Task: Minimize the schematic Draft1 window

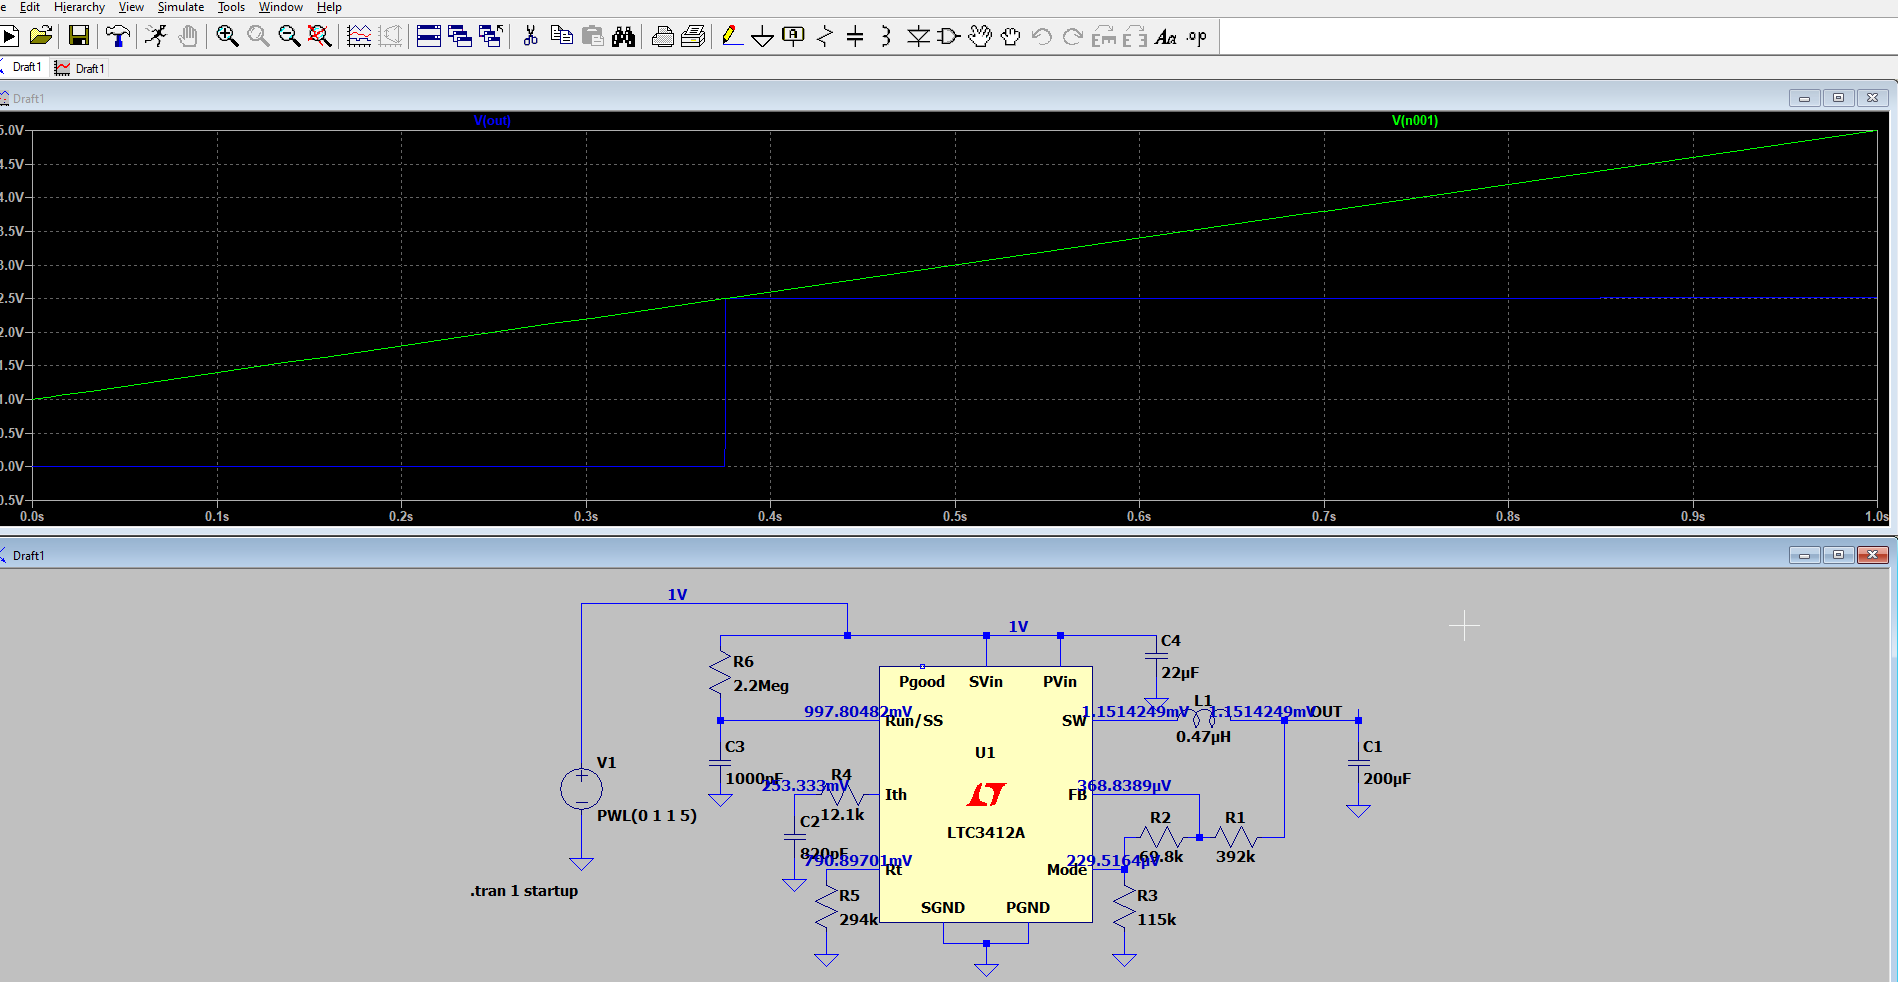Action: [1804, 555]
